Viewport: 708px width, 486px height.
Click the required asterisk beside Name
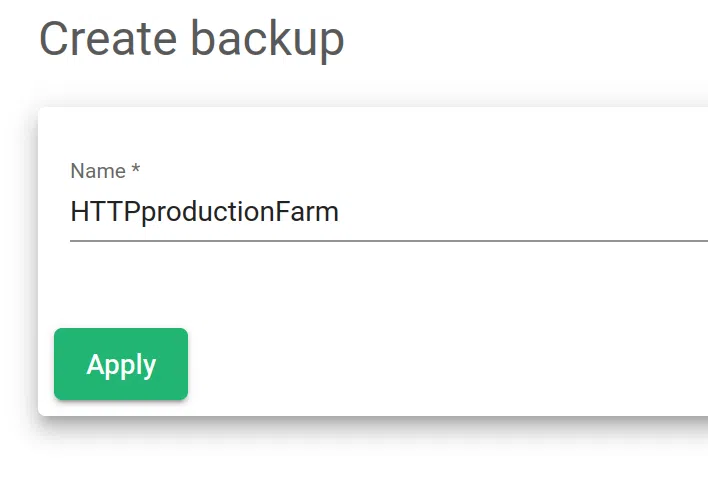[135, 171]
